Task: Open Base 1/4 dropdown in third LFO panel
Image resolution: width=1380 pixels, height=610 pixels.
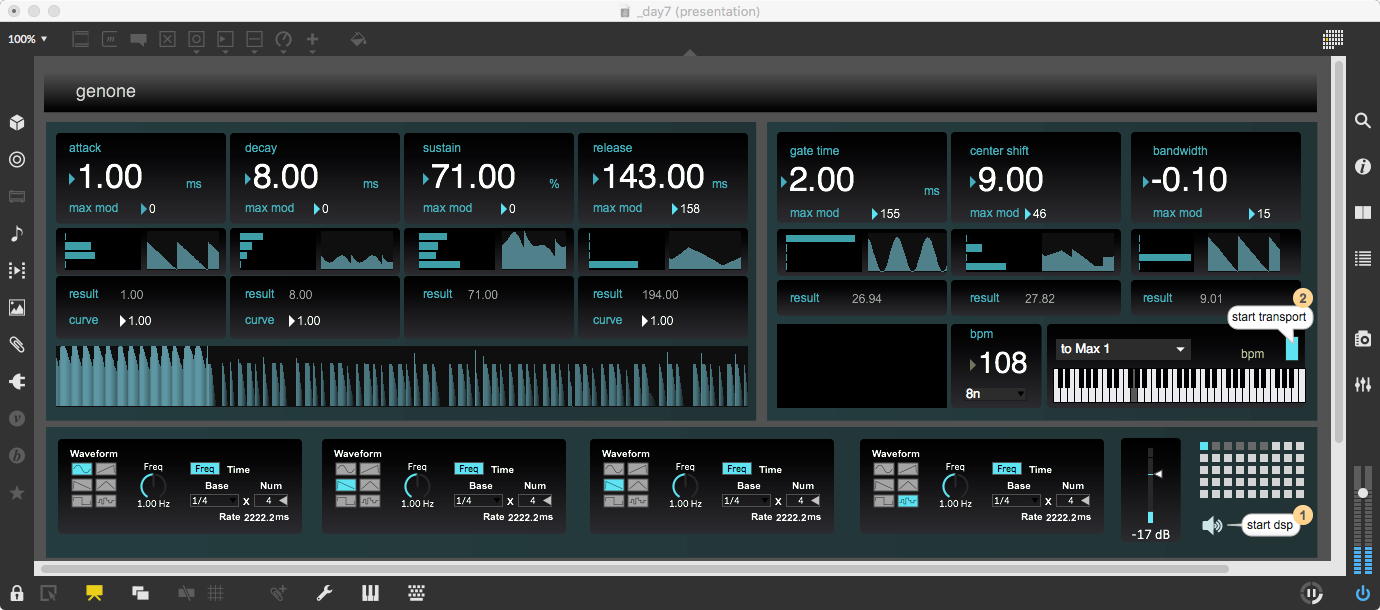Action: click(x=747, y=501)
